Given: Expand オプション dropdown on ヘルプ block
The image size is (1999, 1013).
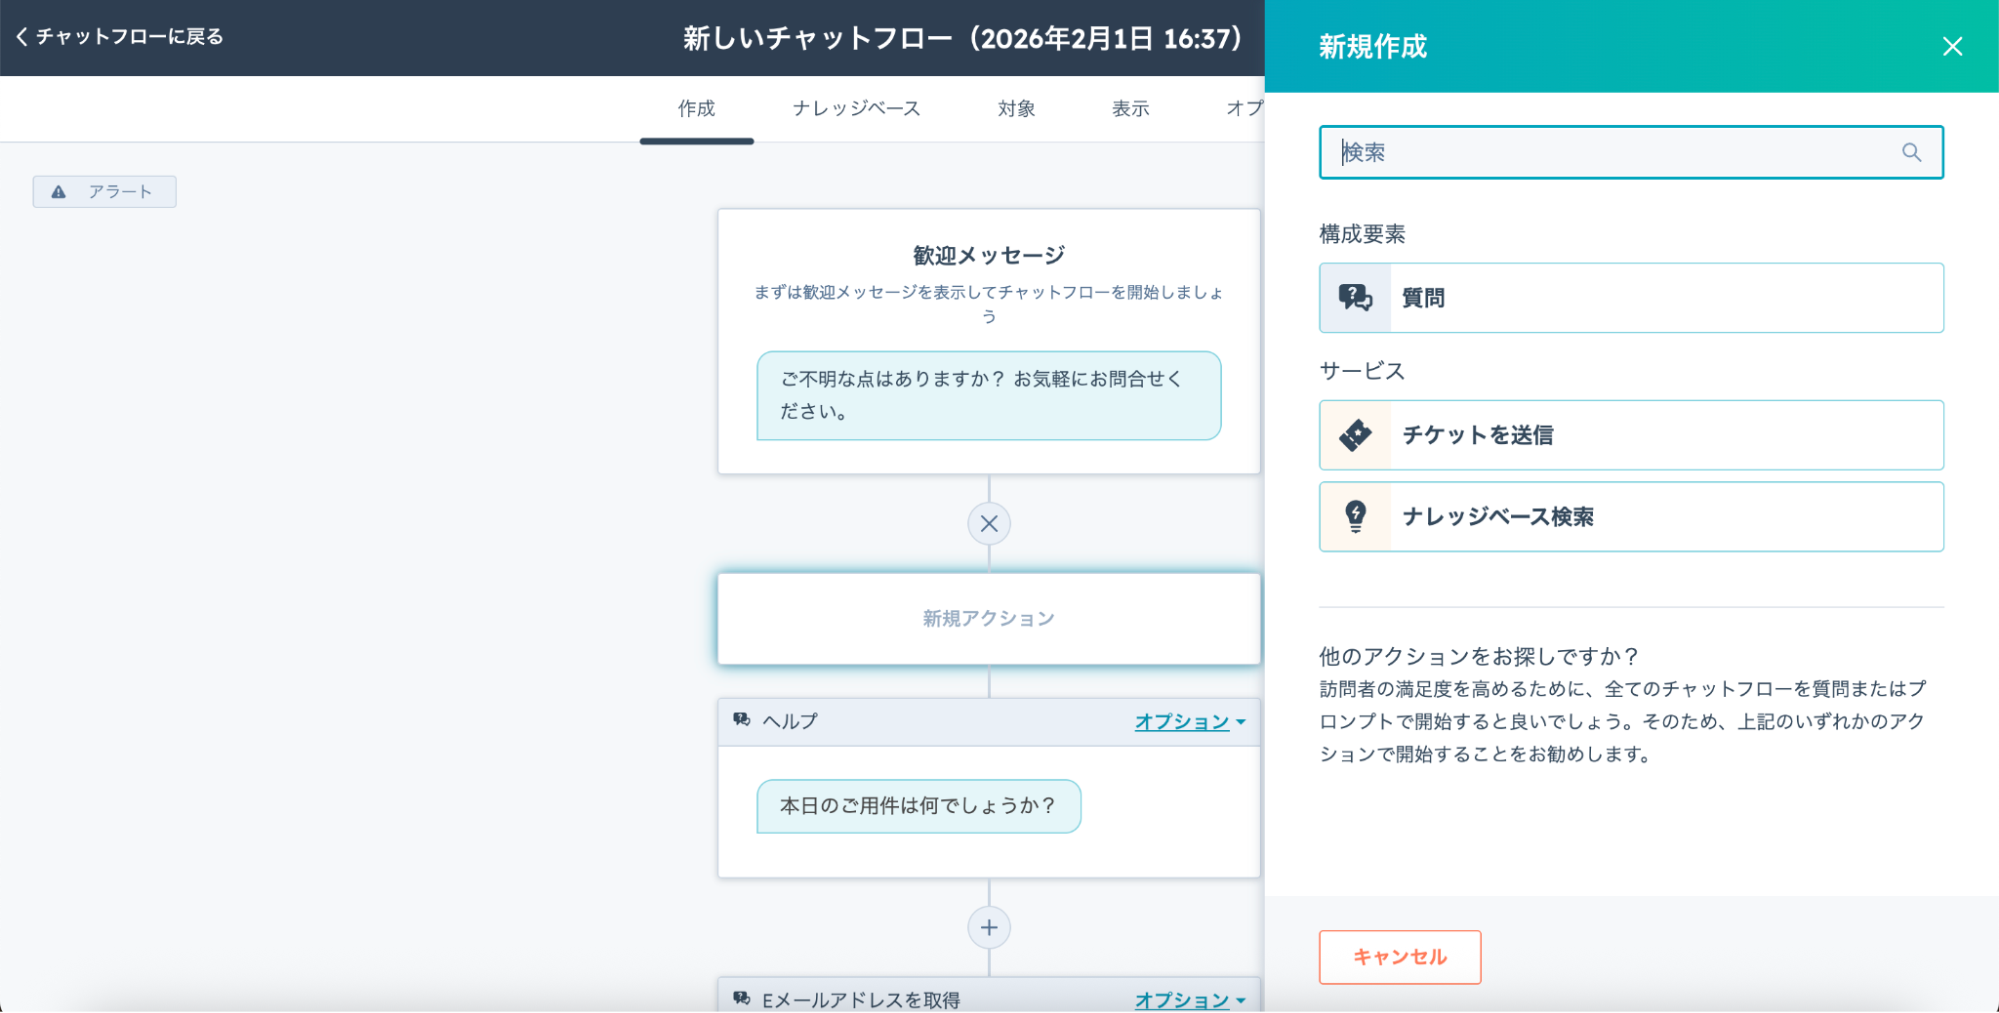Looking at the screenshot, I should click(1189, 722).
